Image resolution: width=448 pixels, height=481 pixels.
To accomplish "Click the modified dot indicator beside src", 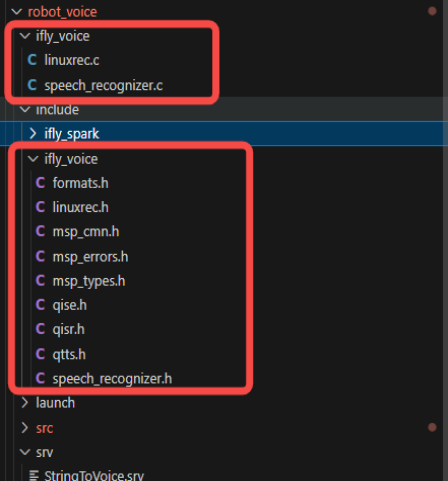I will click(x=432, y=427).
